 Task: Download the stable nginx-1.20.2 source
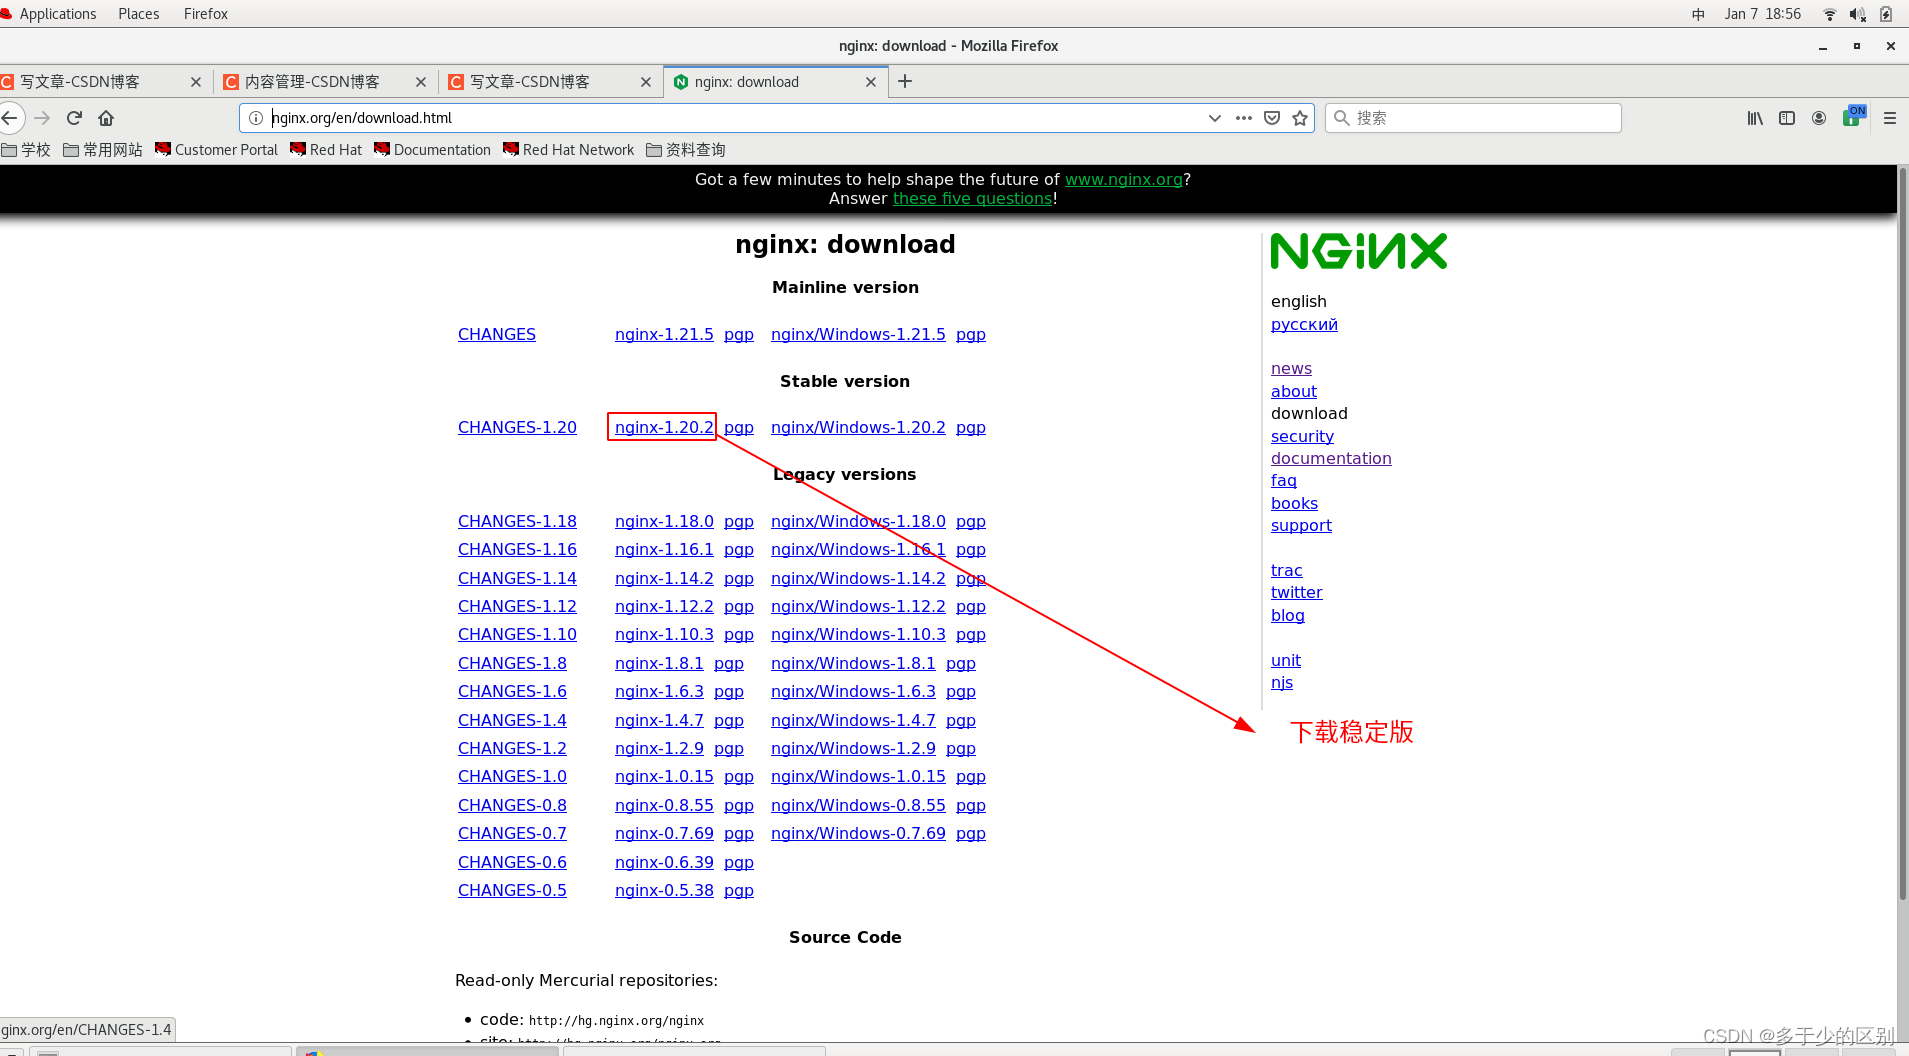tap(664, 428)
